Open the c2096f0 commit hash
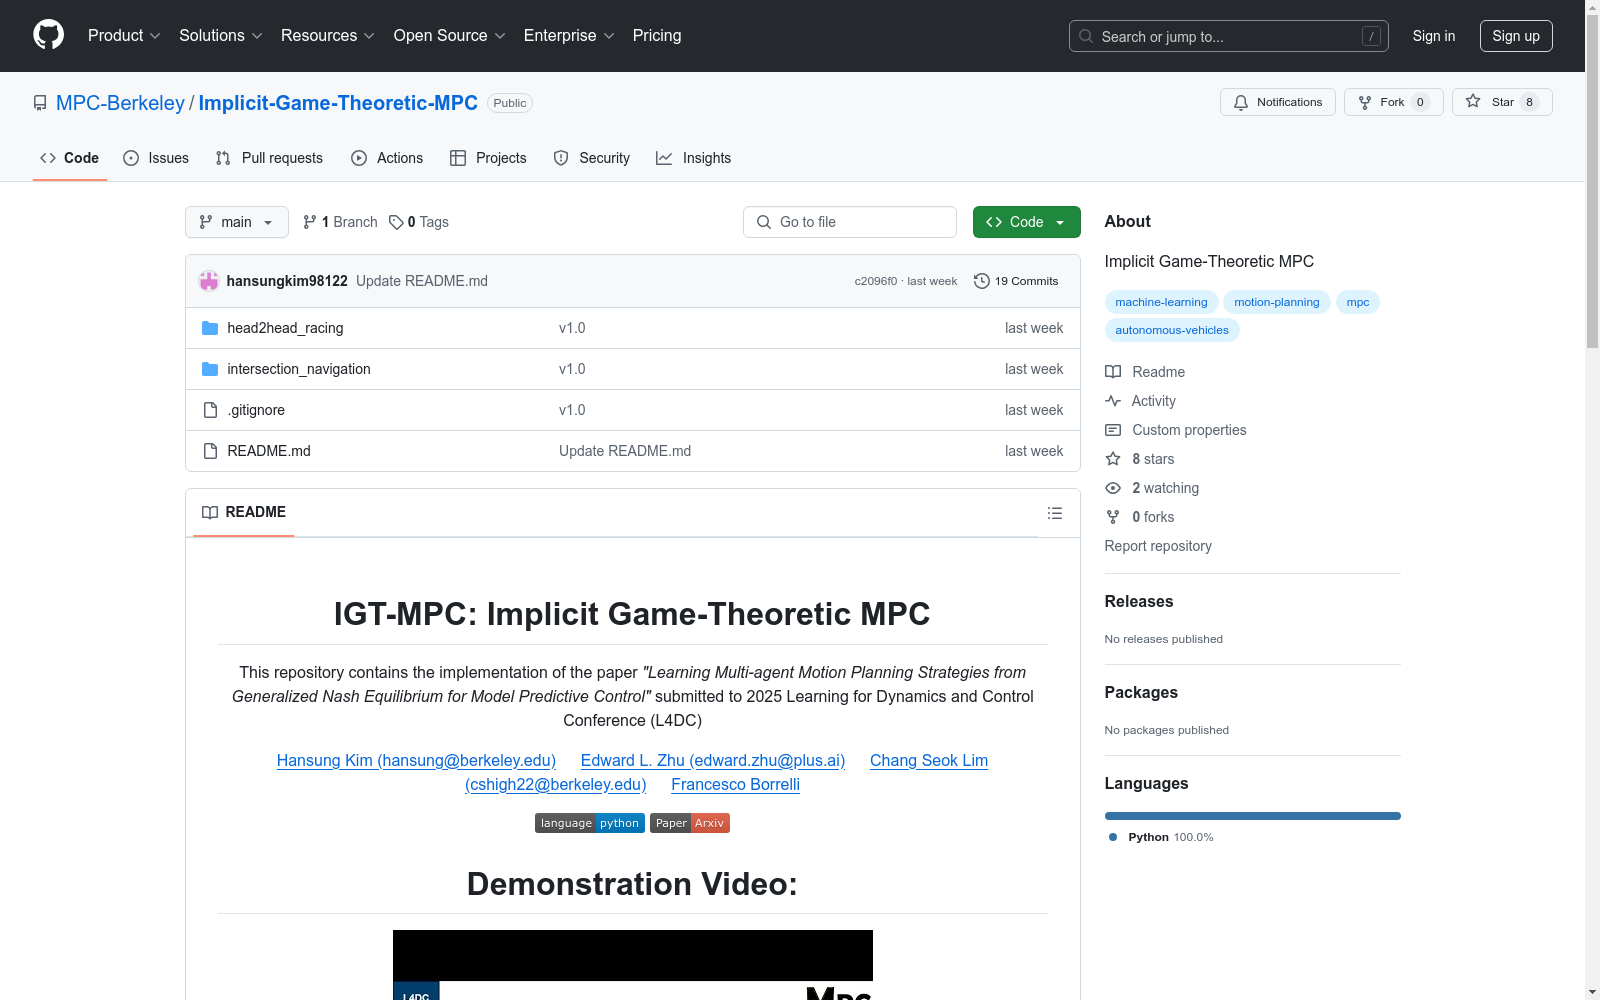The image size is (1600, 1000). tap(876, 281)
